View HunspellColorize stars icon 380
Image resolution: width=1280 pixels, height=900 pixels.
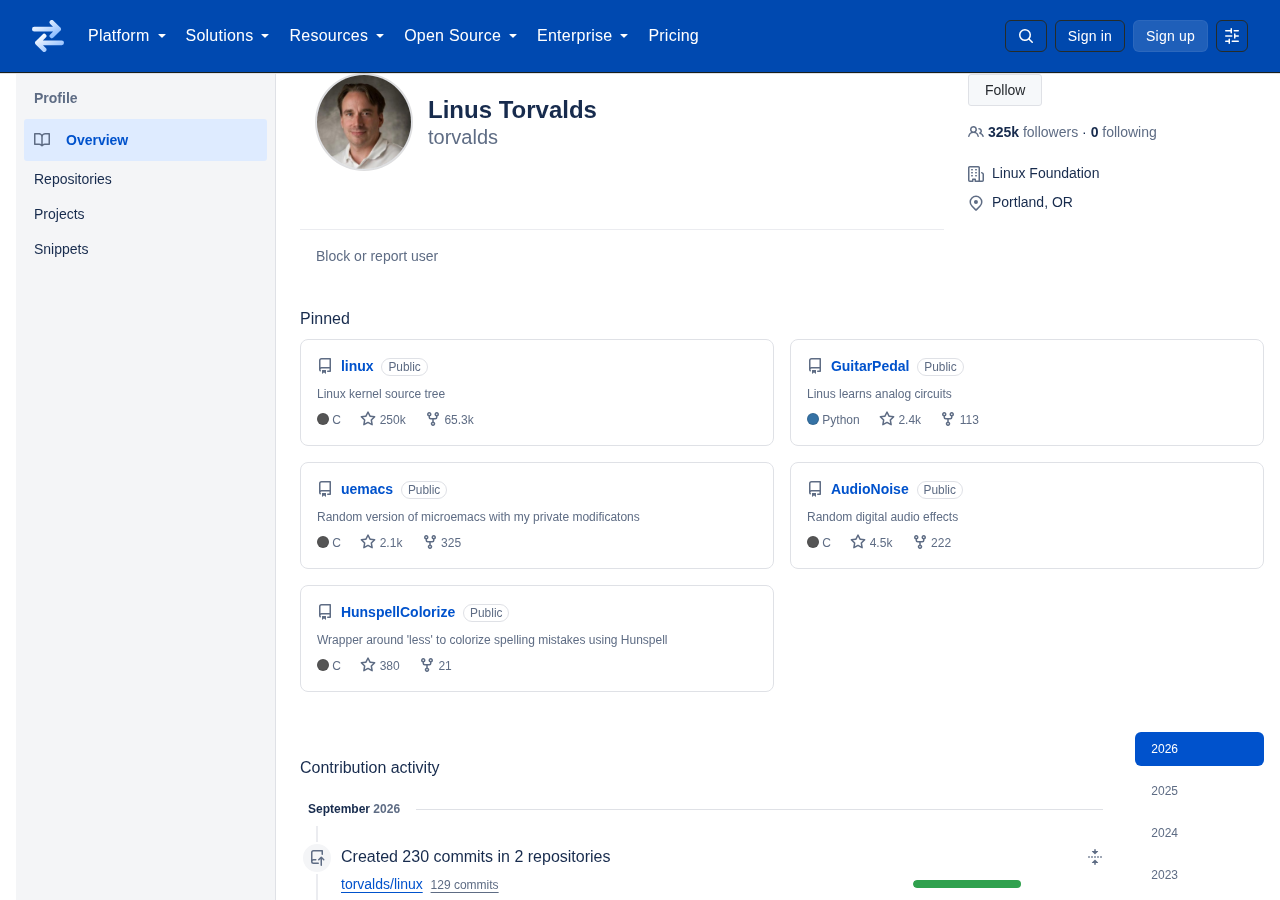click(368, 665)
